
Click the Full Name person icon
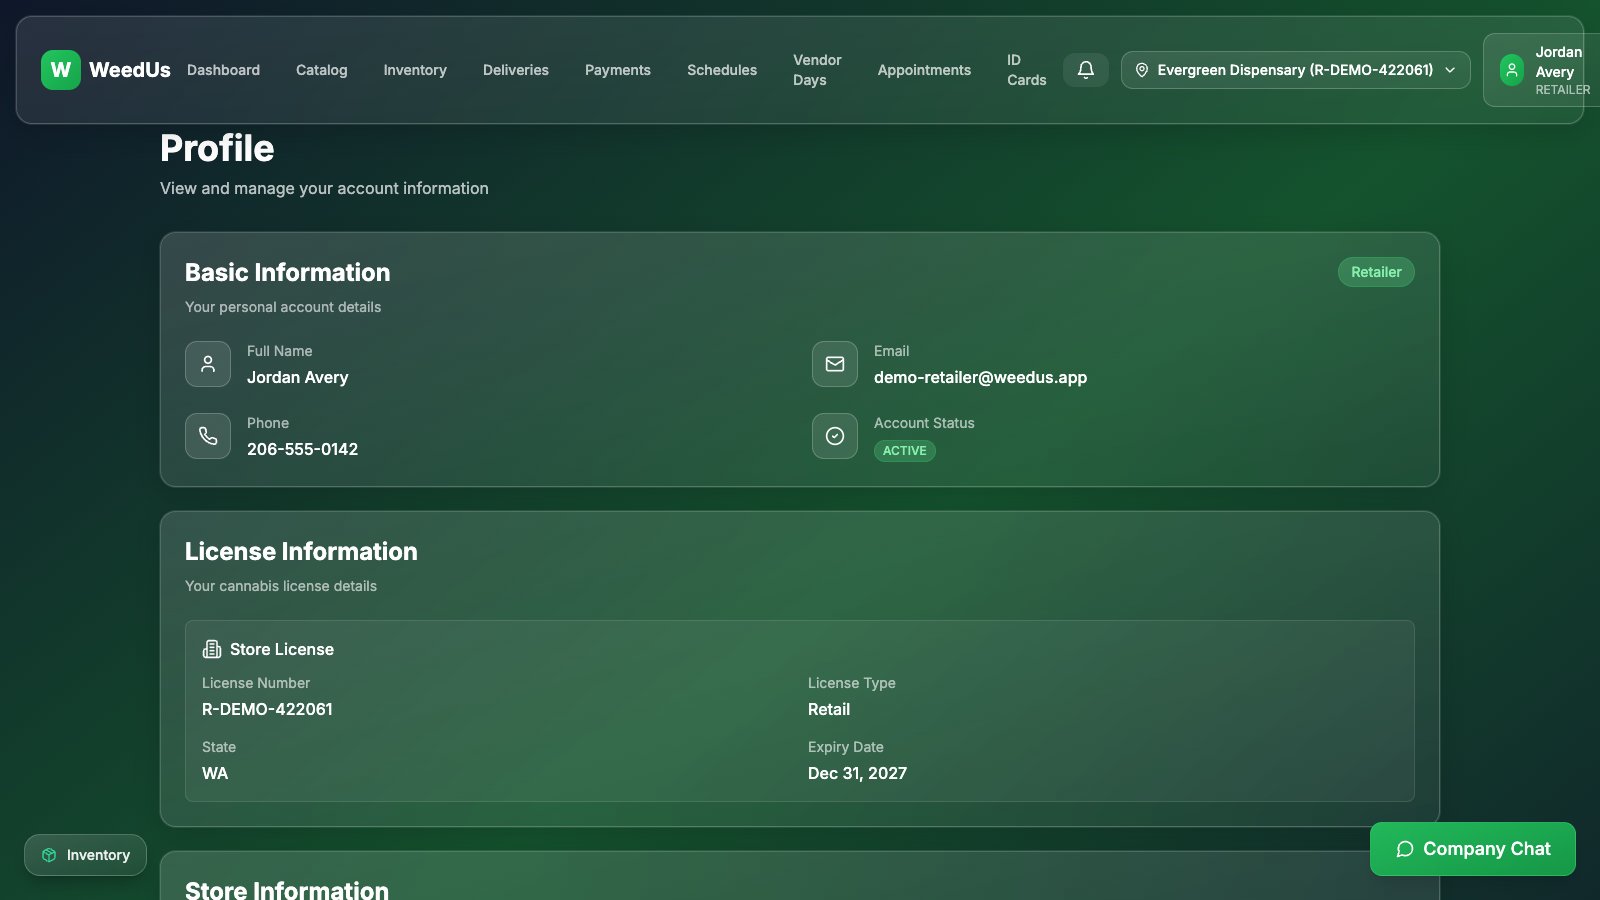point(208,364)
